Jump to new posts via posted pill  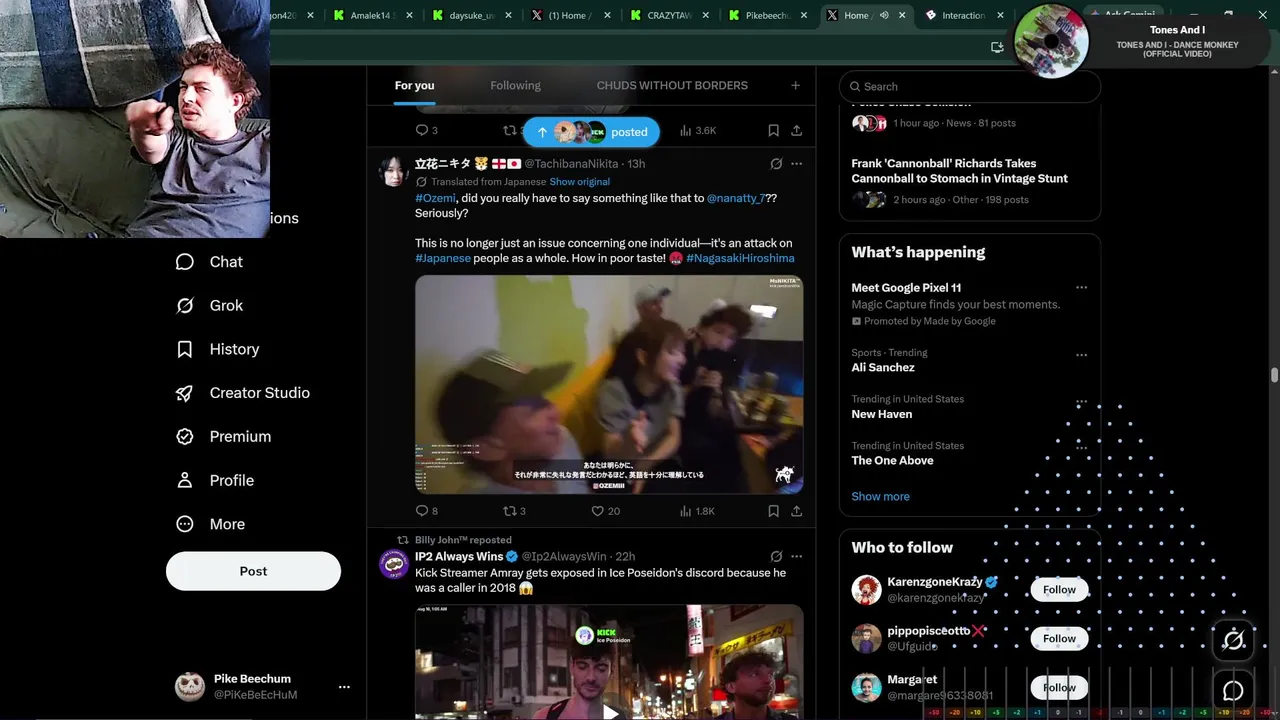click(592, 132)
